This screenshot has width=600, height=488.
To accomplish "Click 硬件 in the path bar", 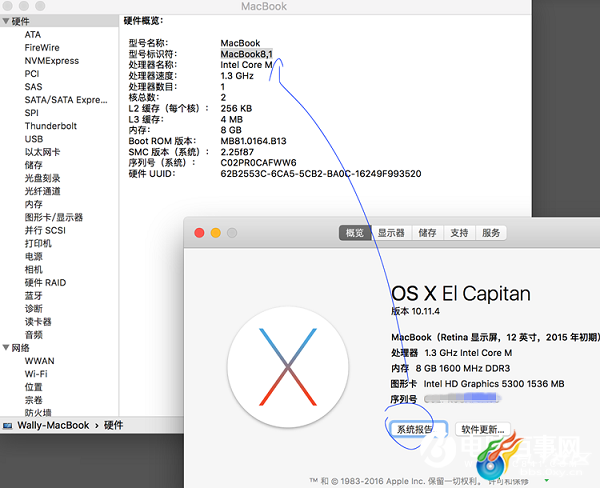I will click(x=113, y=425).
